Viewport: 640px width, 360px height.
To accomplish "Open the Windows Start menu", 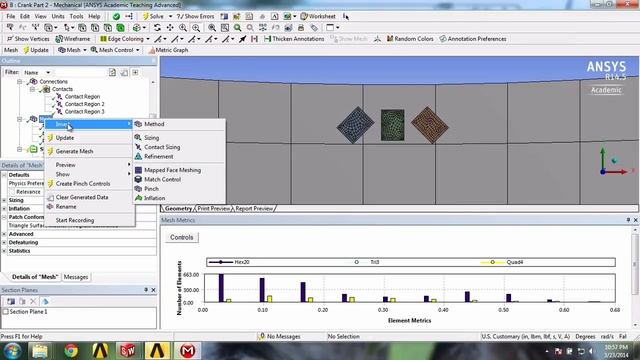I will pyautogui.click(x=12, y=351).
